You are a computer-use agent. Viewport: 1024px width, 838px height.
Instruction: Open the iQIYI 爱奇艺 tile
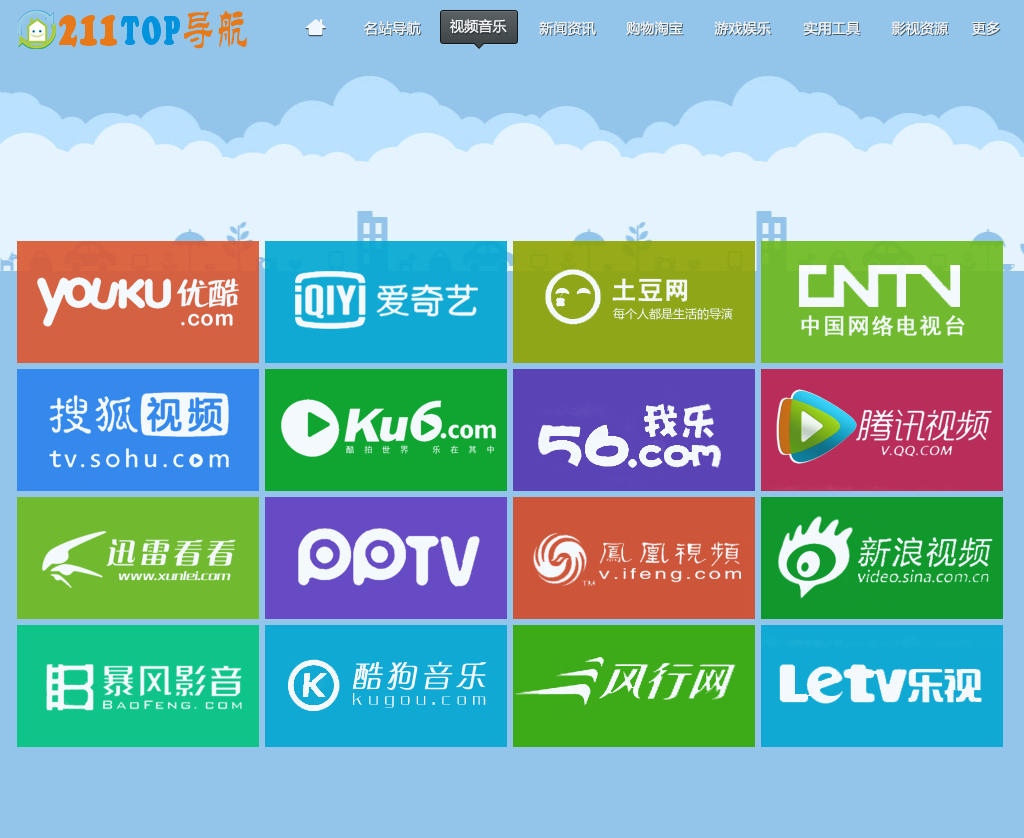(386, 302)
